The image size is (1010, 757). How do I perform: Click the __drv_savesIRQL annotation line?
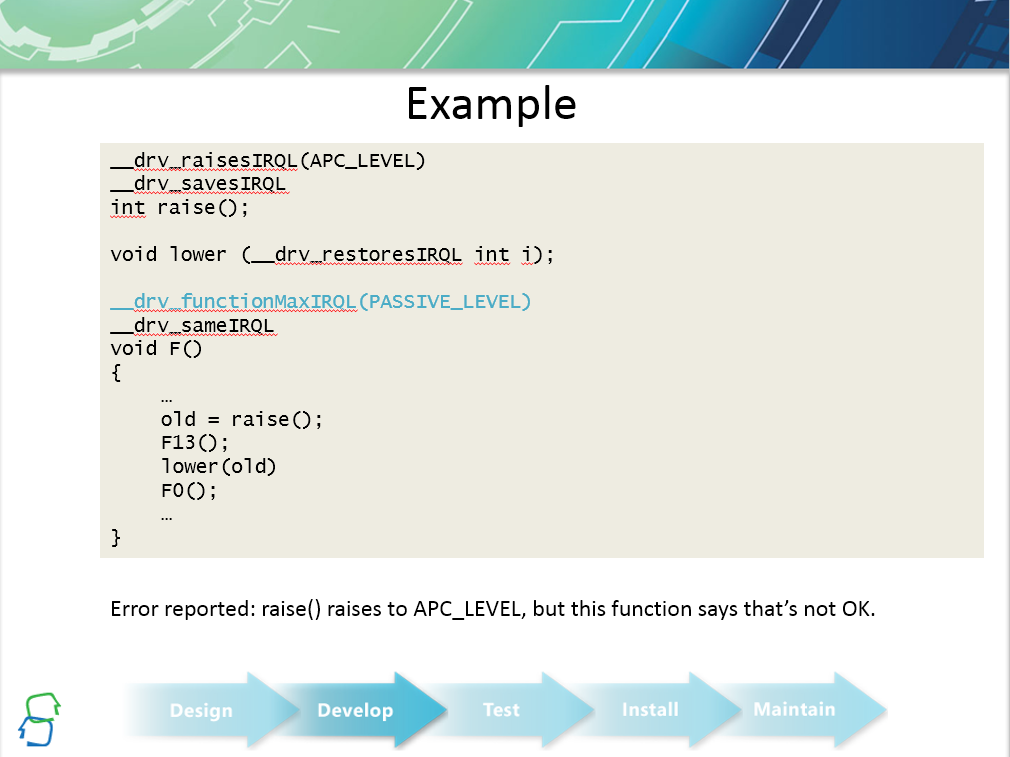(198, 185)
